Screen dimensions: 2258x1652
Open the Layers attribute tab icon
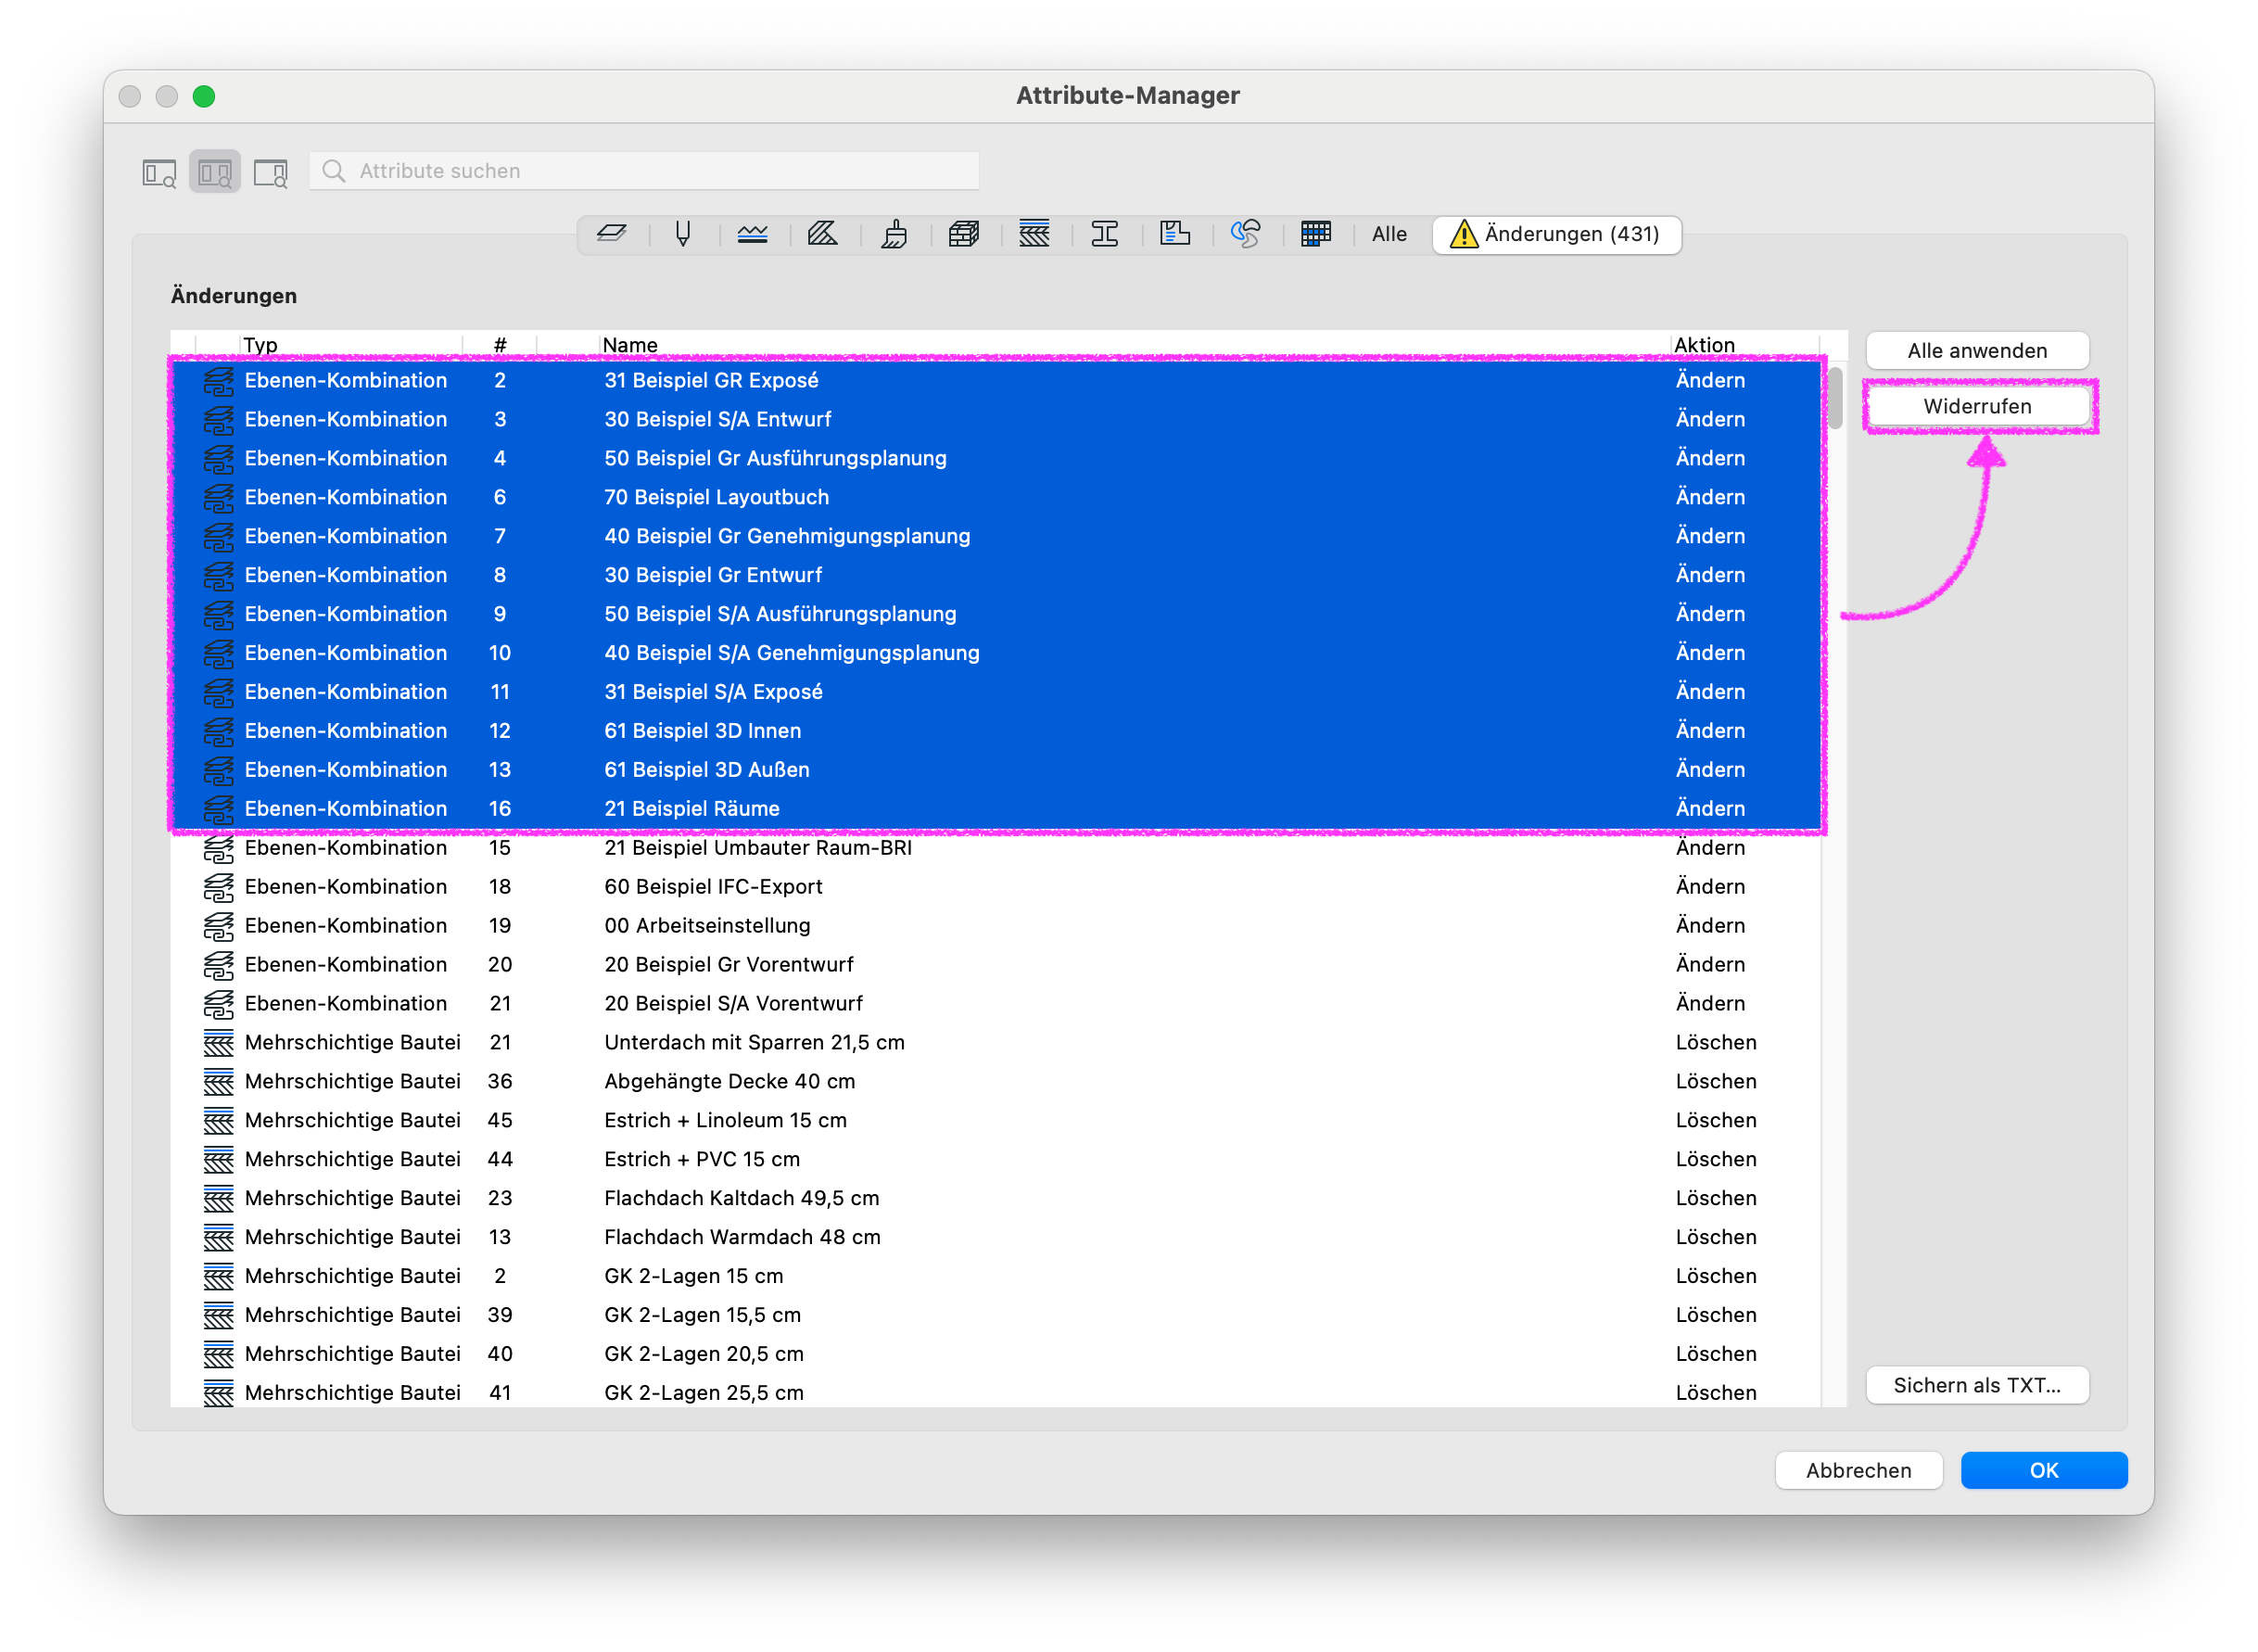click(611, 234)
